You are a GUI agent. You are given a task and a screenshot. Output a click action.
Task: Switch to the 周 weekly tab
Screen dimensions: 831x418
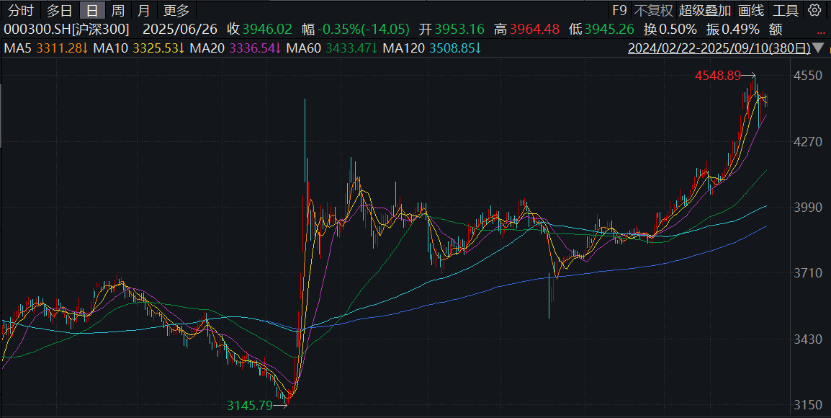[117, 11]
